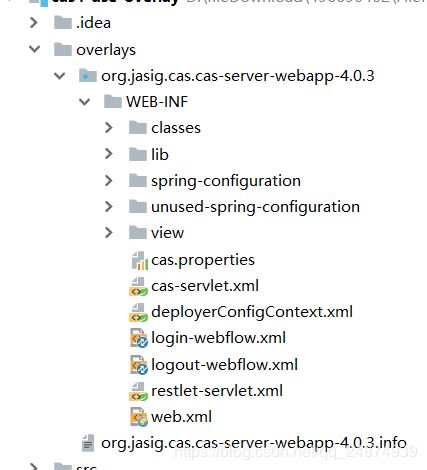Image resolution: width=427 pixels, height=470 pixels.
Task: Collapse the WEB-INF directory node
Action: [85, 102]
